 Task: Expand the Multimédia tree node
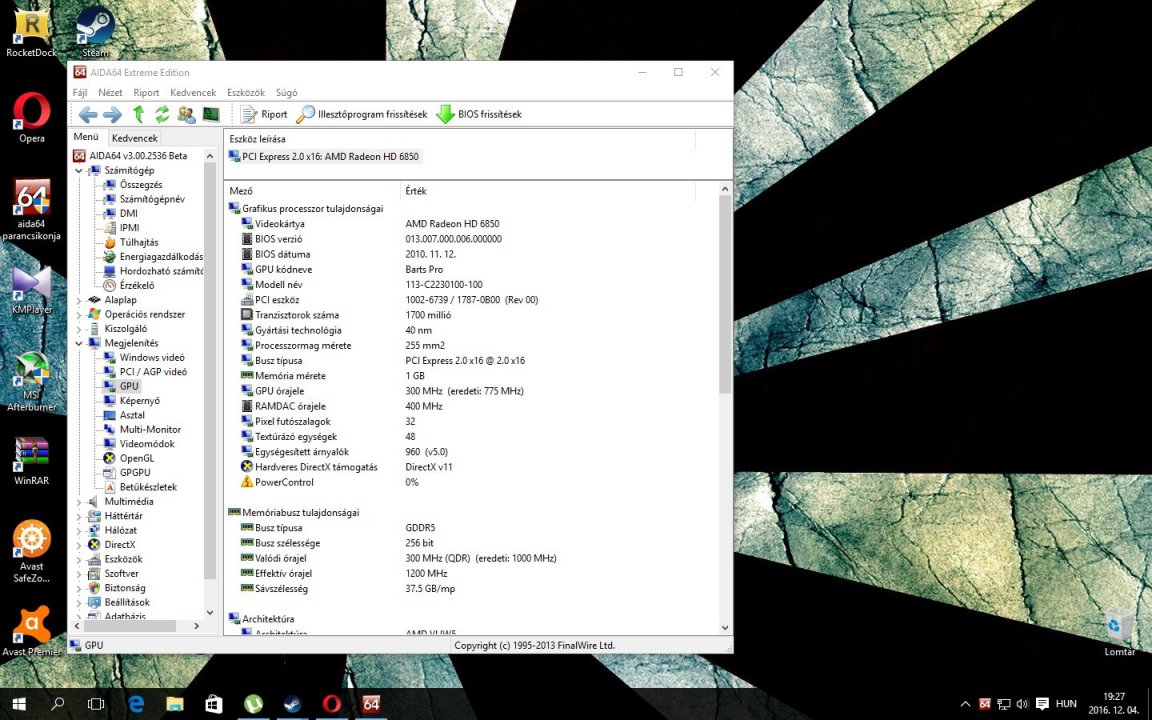[x=80, y=501]
